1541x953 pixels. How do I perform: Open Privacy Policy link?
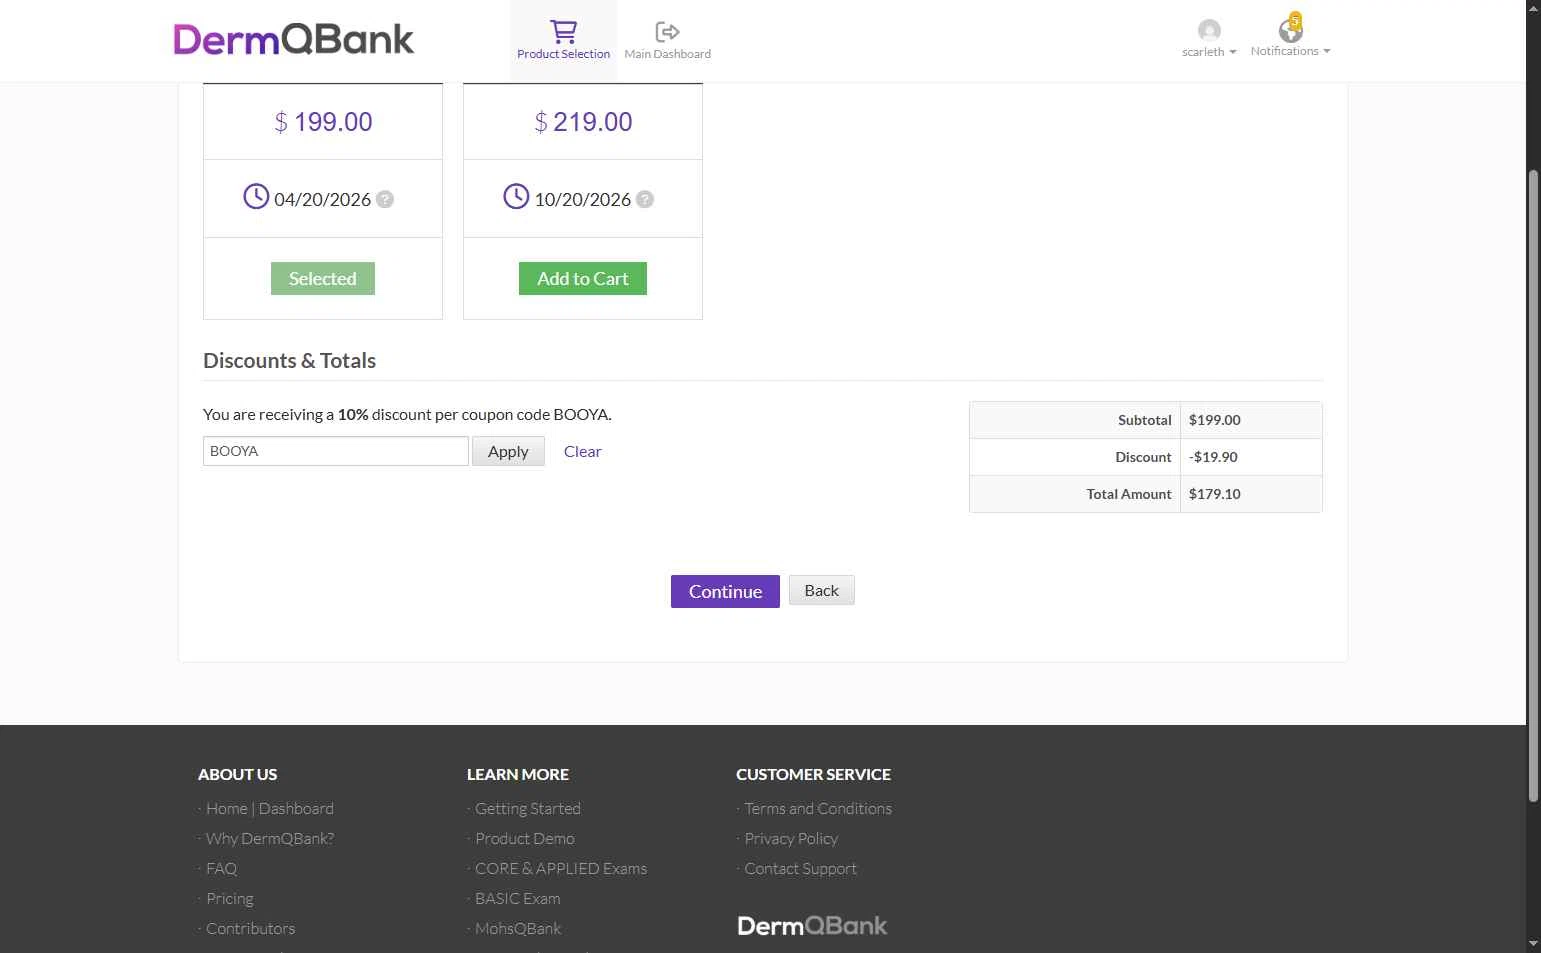tap(791, 838)
